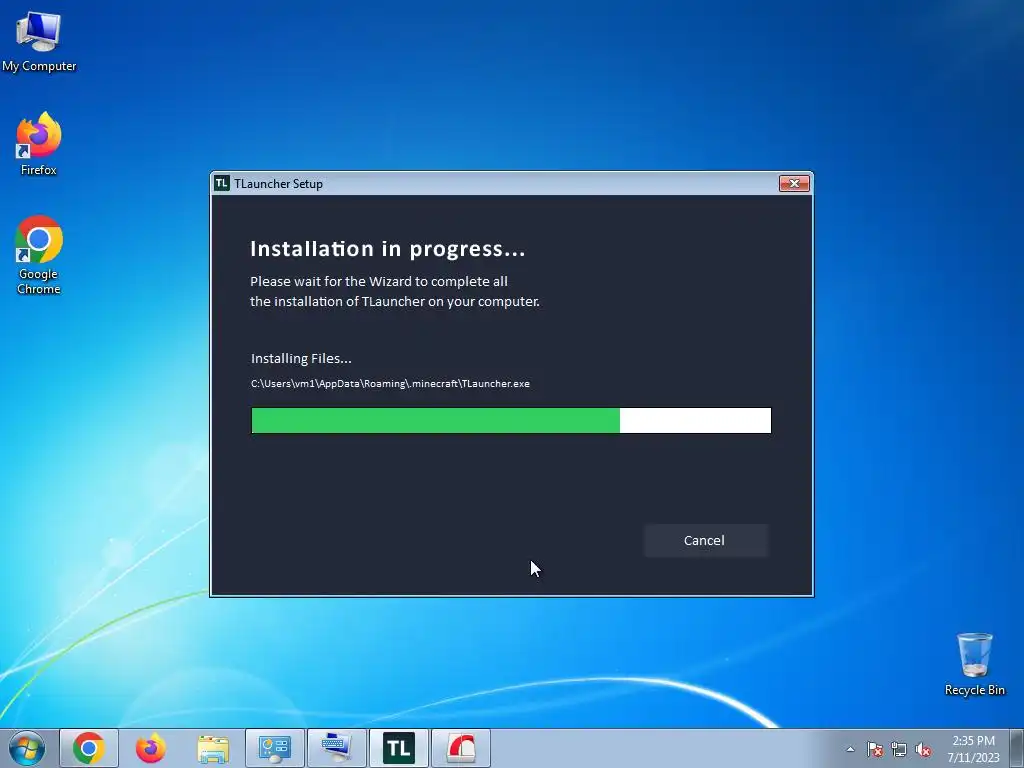Open the clock showing 2:35 PM
The width and height of the screenshot is (1024, 768).
[973, 749]
